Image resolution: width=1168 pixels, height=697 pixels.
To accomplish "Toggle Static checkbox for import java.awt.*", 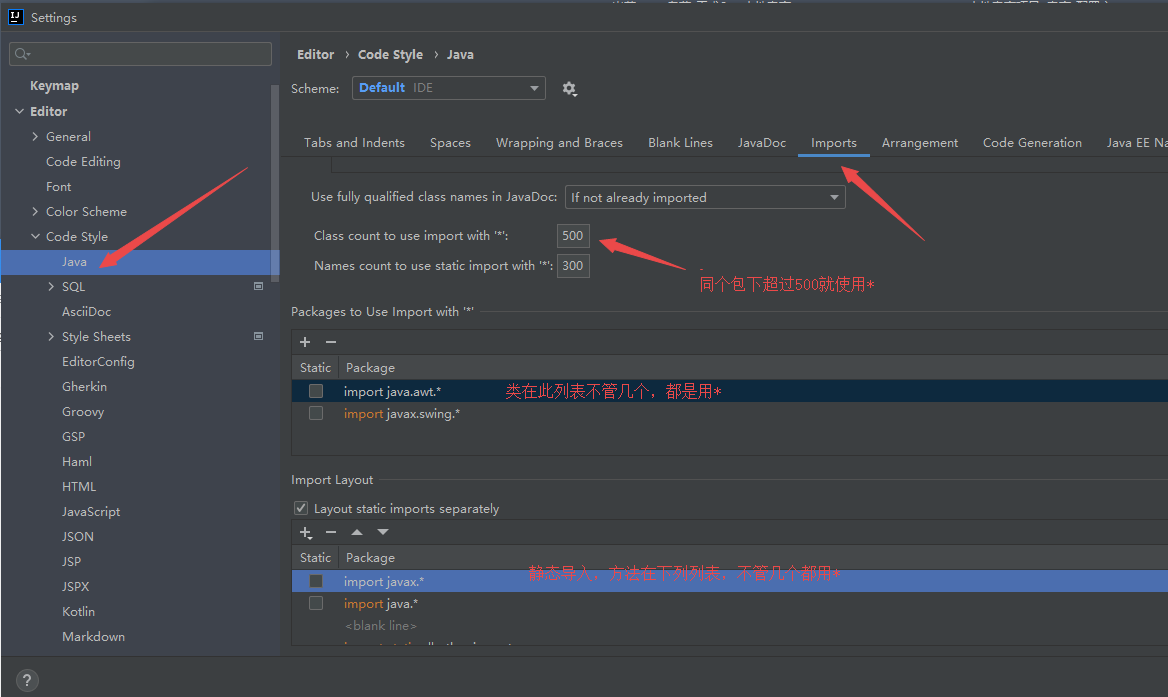I will 316,391.
